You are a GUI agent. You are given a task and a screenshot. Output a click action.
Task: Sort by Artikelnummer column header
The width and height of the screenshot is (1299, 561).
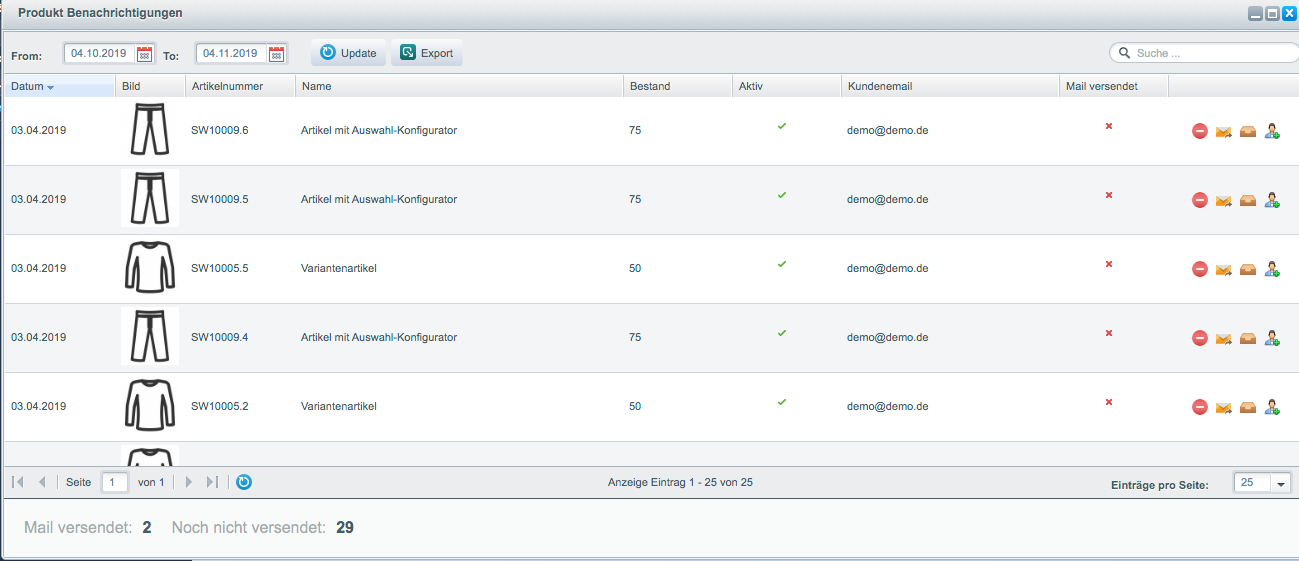tap(241, 86)
